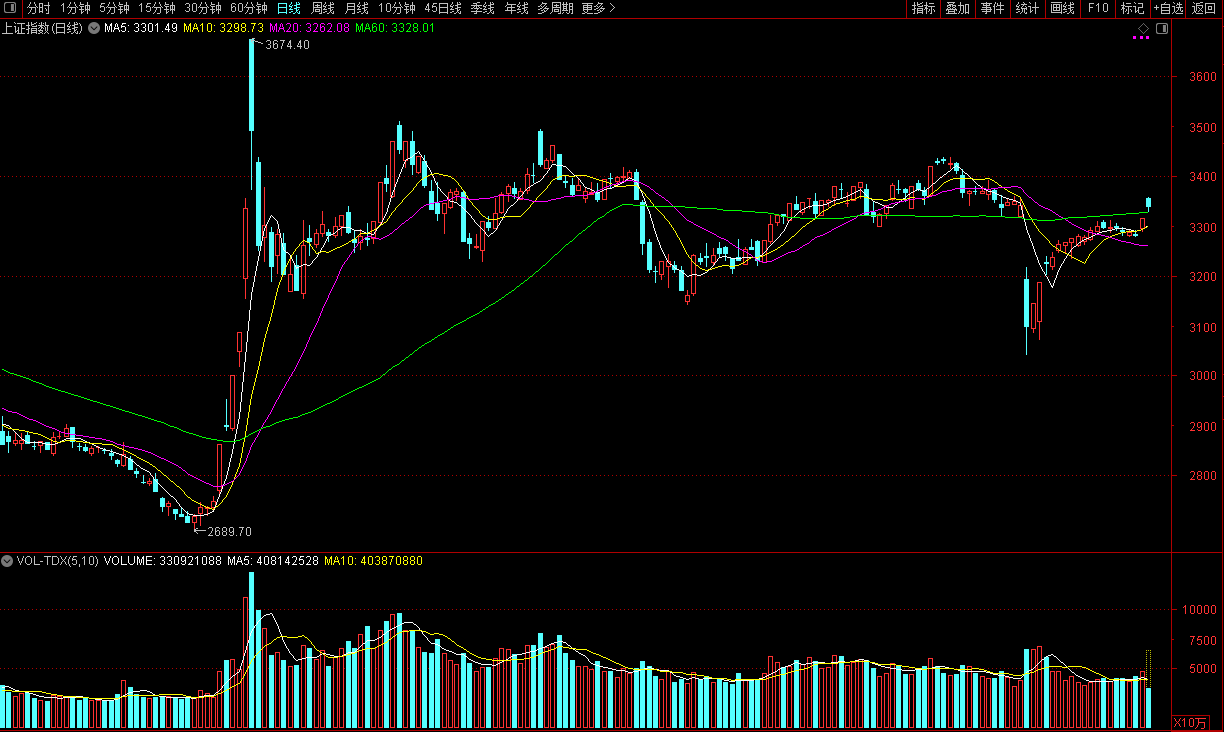
Task: Click the MA20: 3262.08 label
Action: tap(310, 28)
